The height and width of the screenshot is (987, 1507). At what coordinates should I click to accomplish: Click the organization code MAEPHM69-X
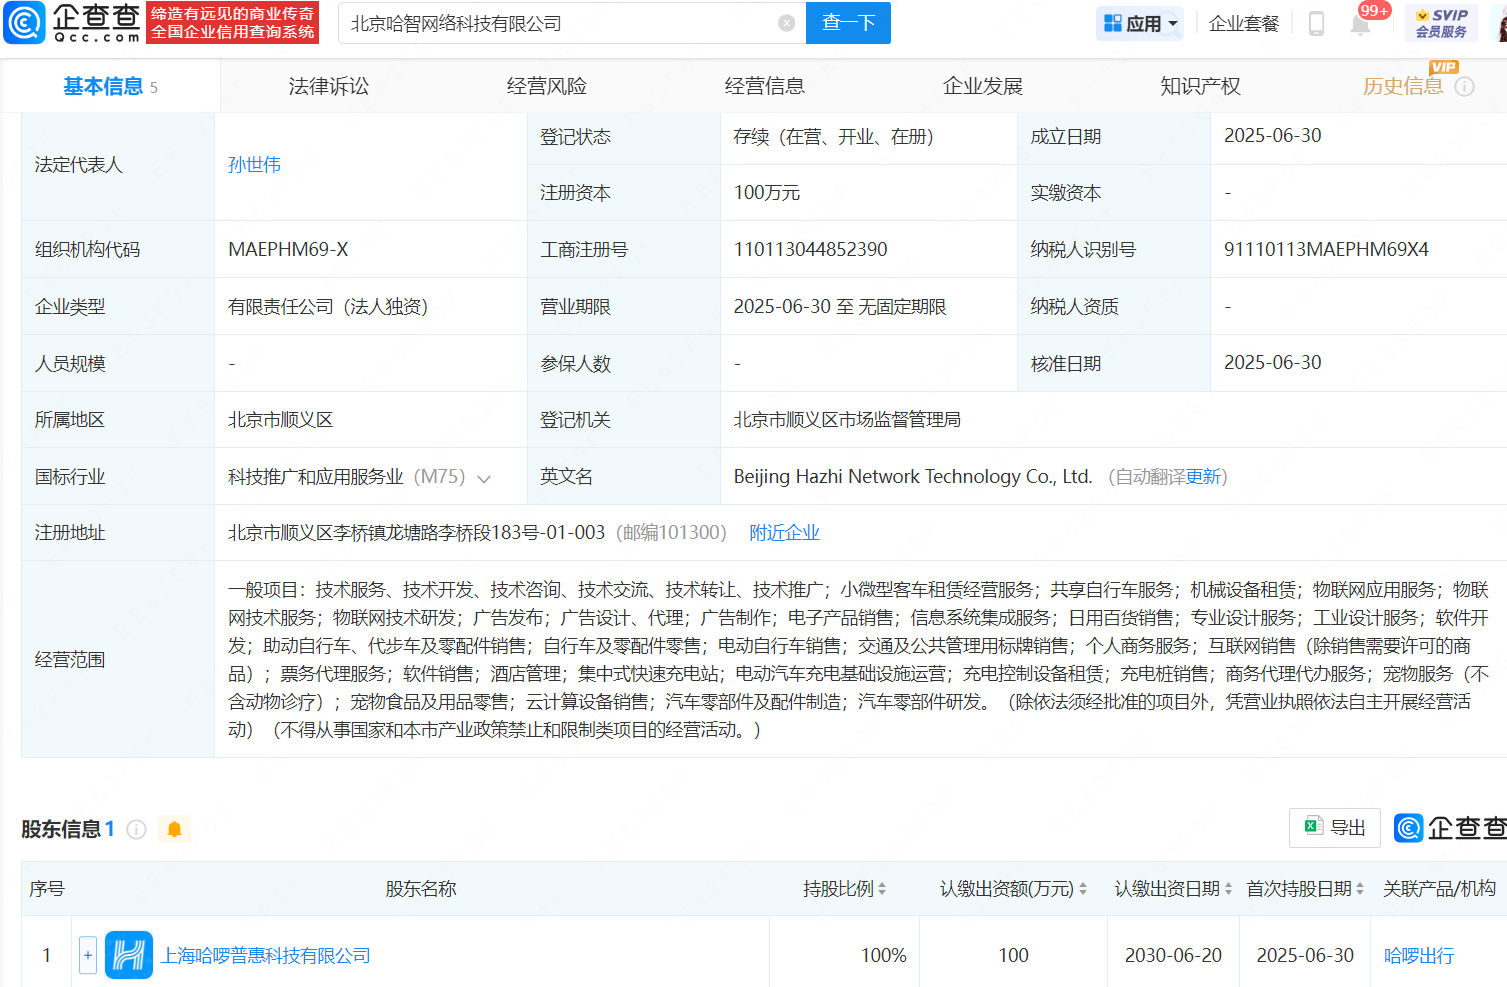coord(288,249)
